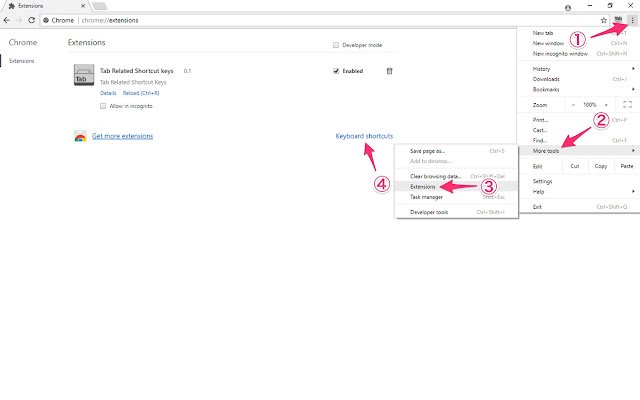The height and width of the screenshot is (400, 640).
Task: Tick the Allow in incognito checkbox
Action: 103,106
